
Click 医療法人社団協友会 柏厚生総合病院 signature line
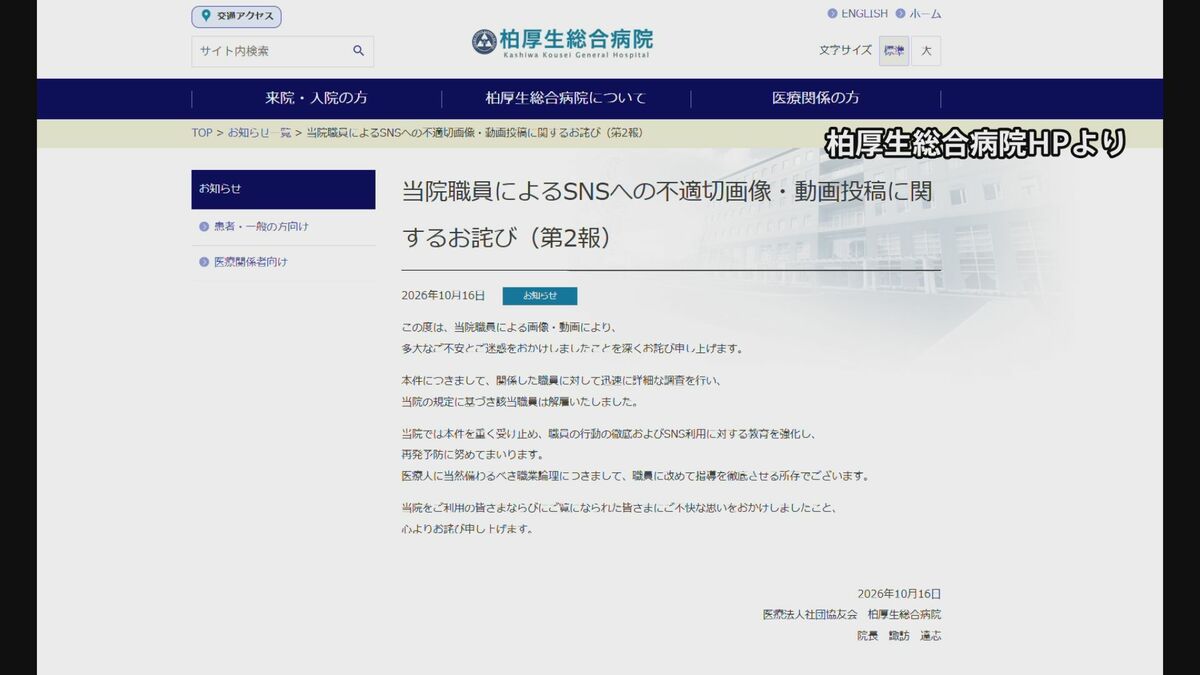pos(851,614)
